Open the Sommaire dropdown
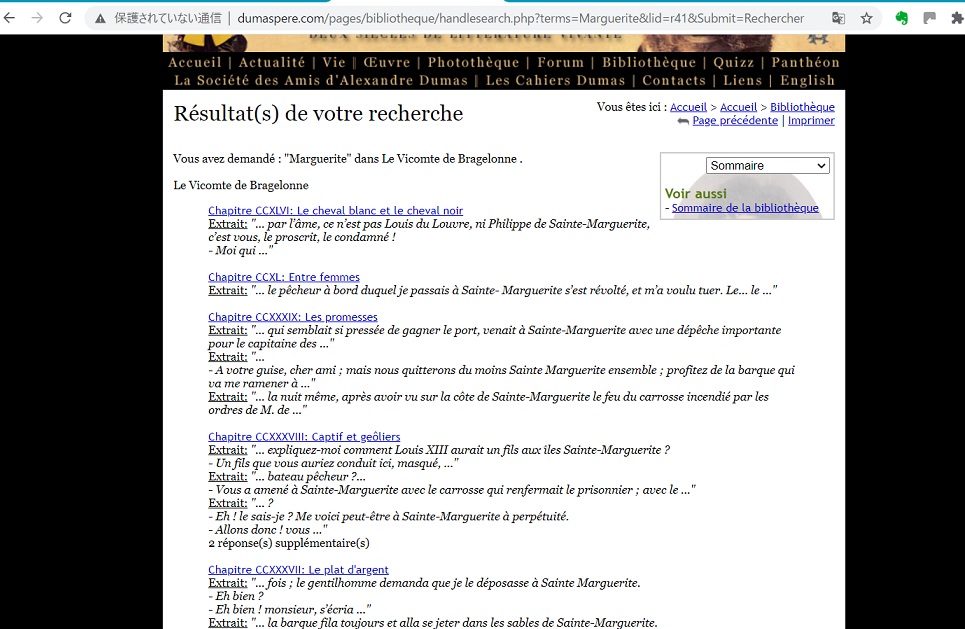965x629 pixels. coord(767,166)
